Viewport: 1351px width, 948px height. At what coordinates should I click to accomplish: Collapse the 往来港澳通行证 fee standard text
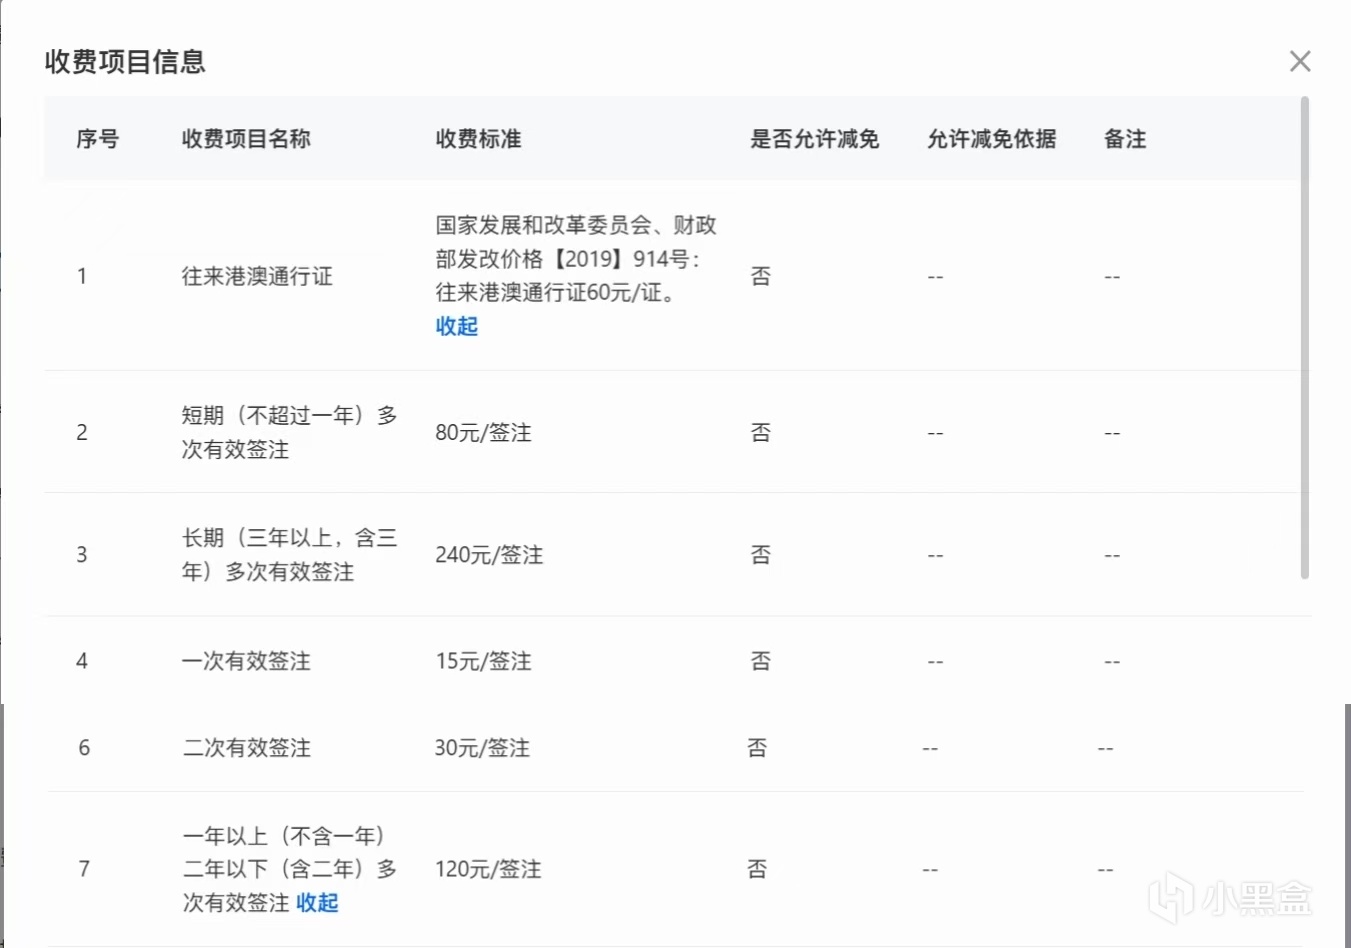coord(456,326)
